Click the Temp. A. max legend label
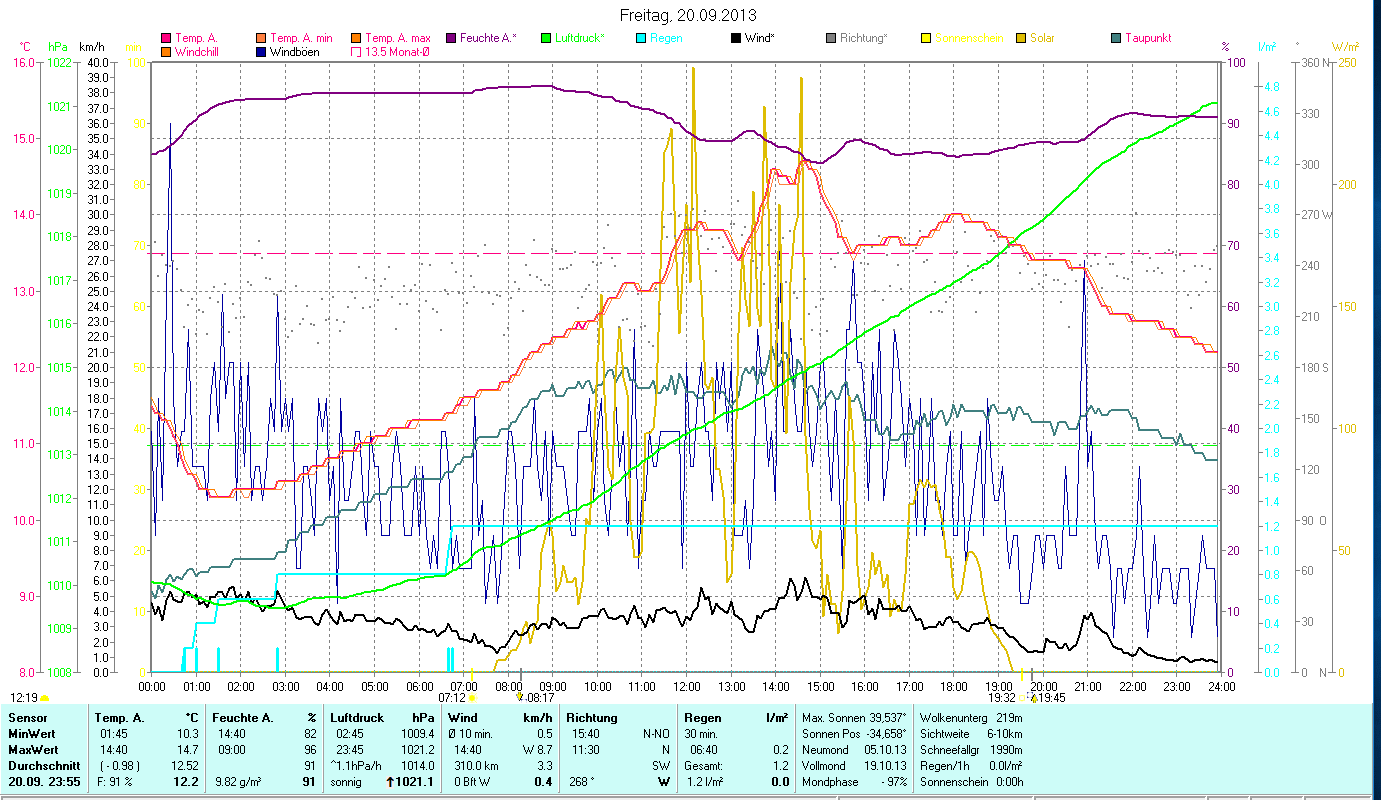This screenshot has height=800, width=1381. coord(398,38)
